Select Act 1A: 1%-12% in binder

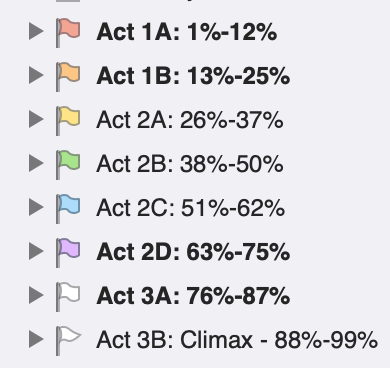[x=187, y=33]
